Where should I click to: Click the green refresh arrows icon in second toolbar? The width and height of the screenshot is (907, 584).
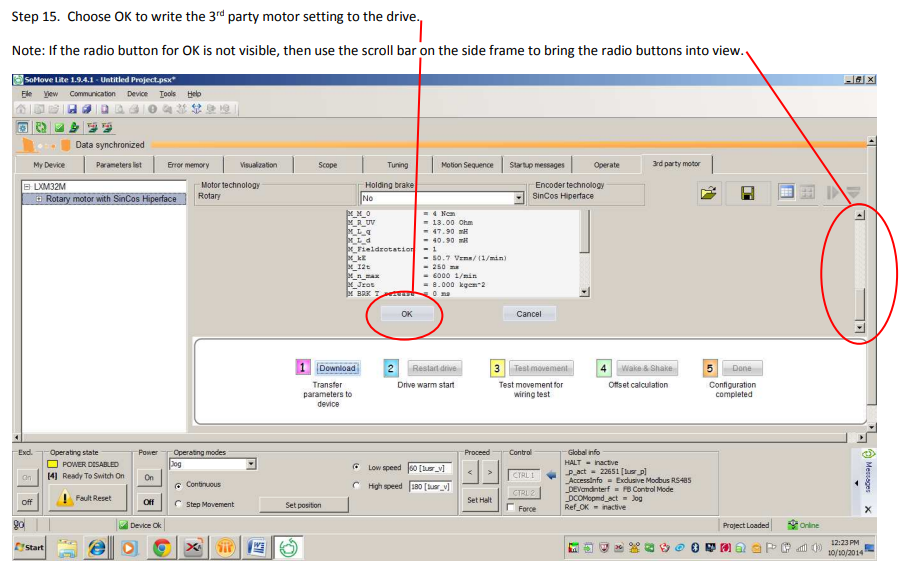[41, 128]
